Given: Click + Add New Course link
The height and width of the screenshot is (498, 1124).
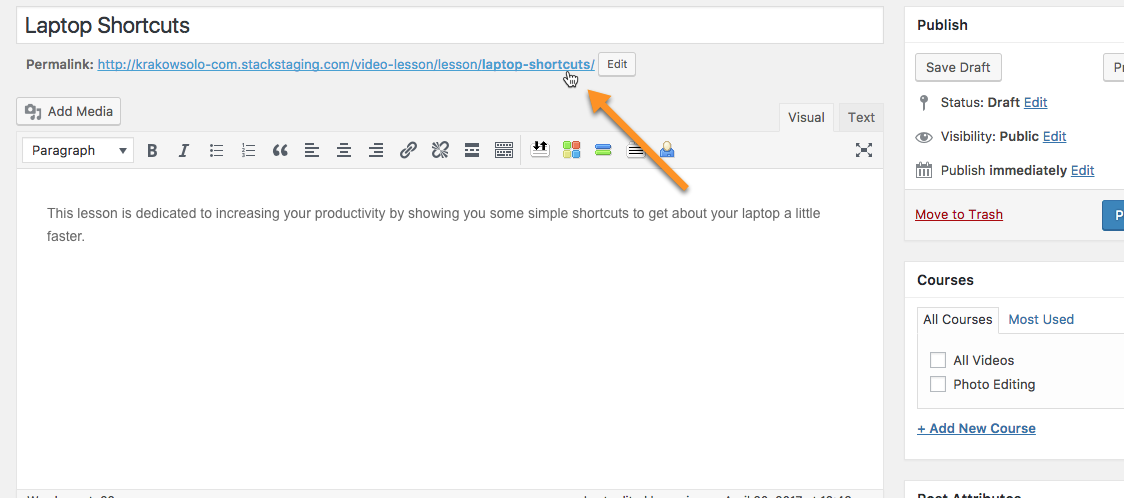Looking at the screenshot, I should click(x=976, y=428).
